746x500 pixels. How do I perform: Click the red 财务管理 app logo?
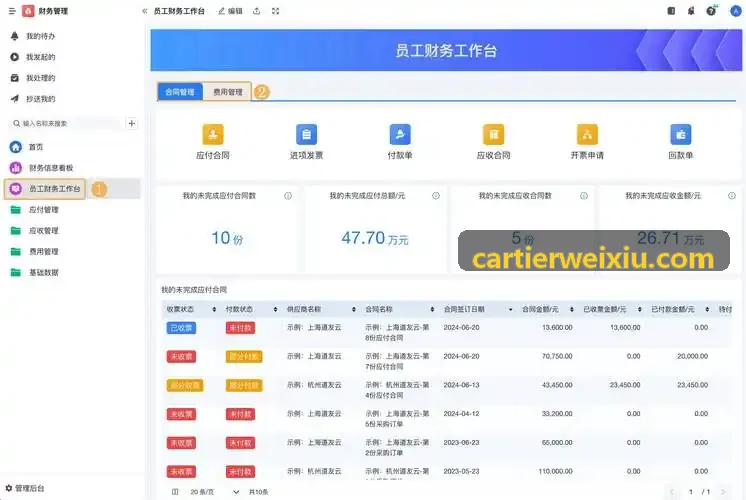[29, 11]
